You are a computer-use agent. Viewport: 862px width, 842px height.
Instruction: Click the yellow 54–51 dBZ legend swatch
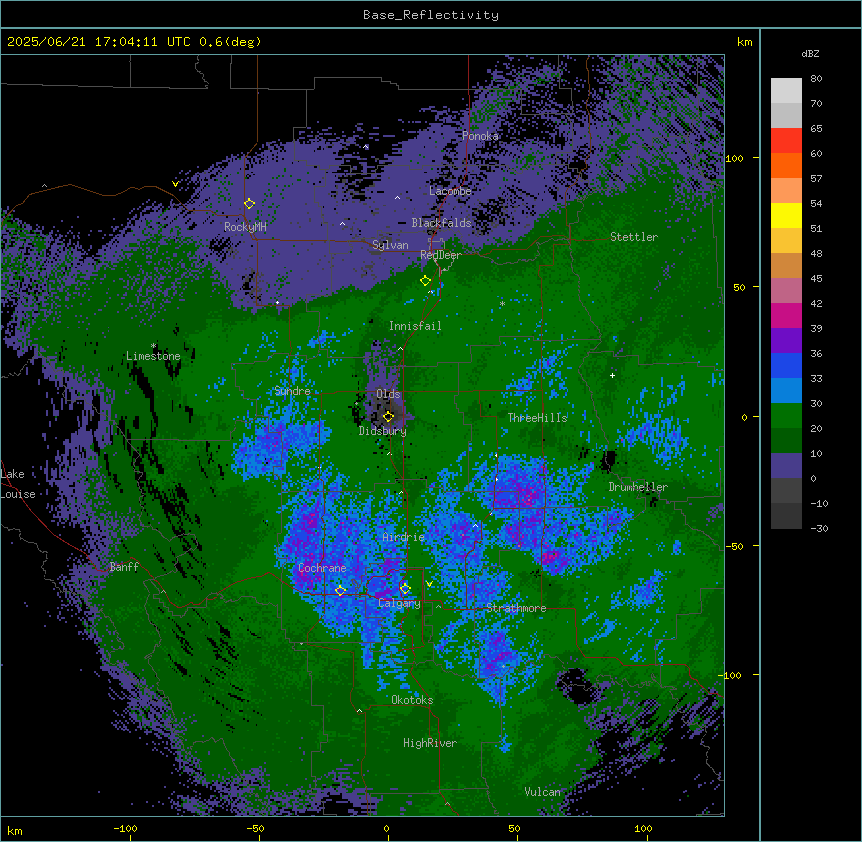point(786,215)
